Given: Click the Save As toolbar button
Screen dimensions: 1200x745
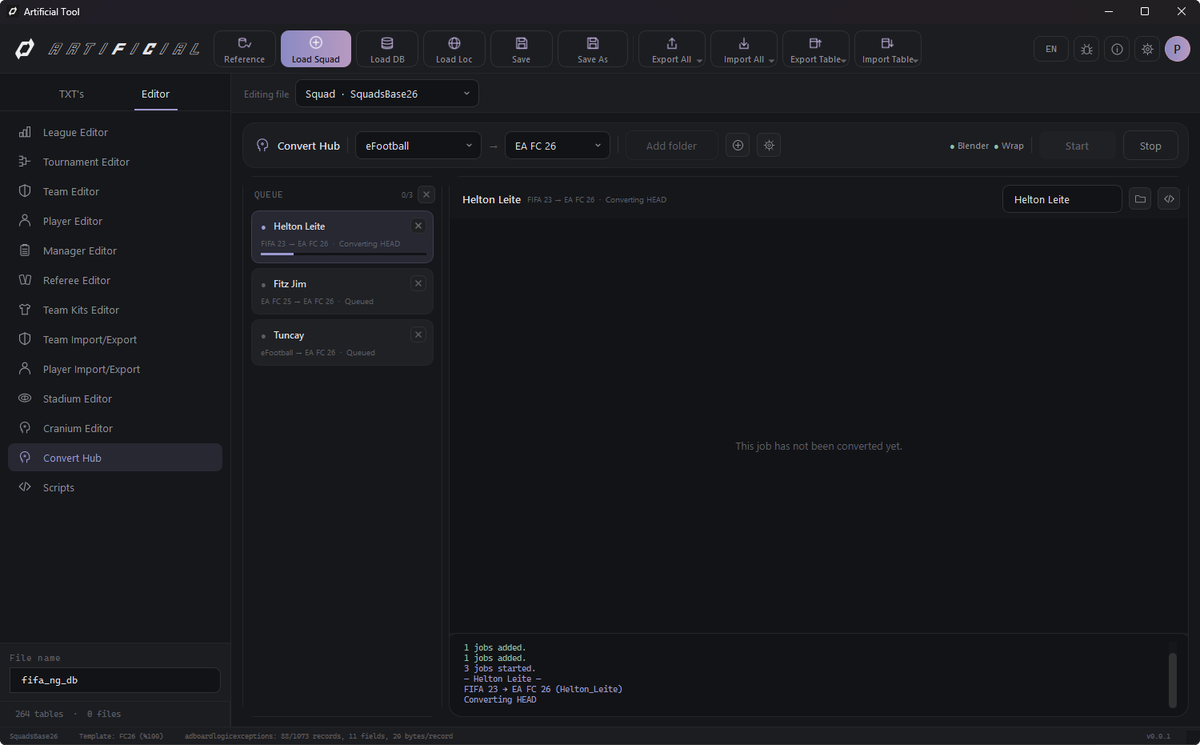Looking at the screenshot, I should (592, 49).
